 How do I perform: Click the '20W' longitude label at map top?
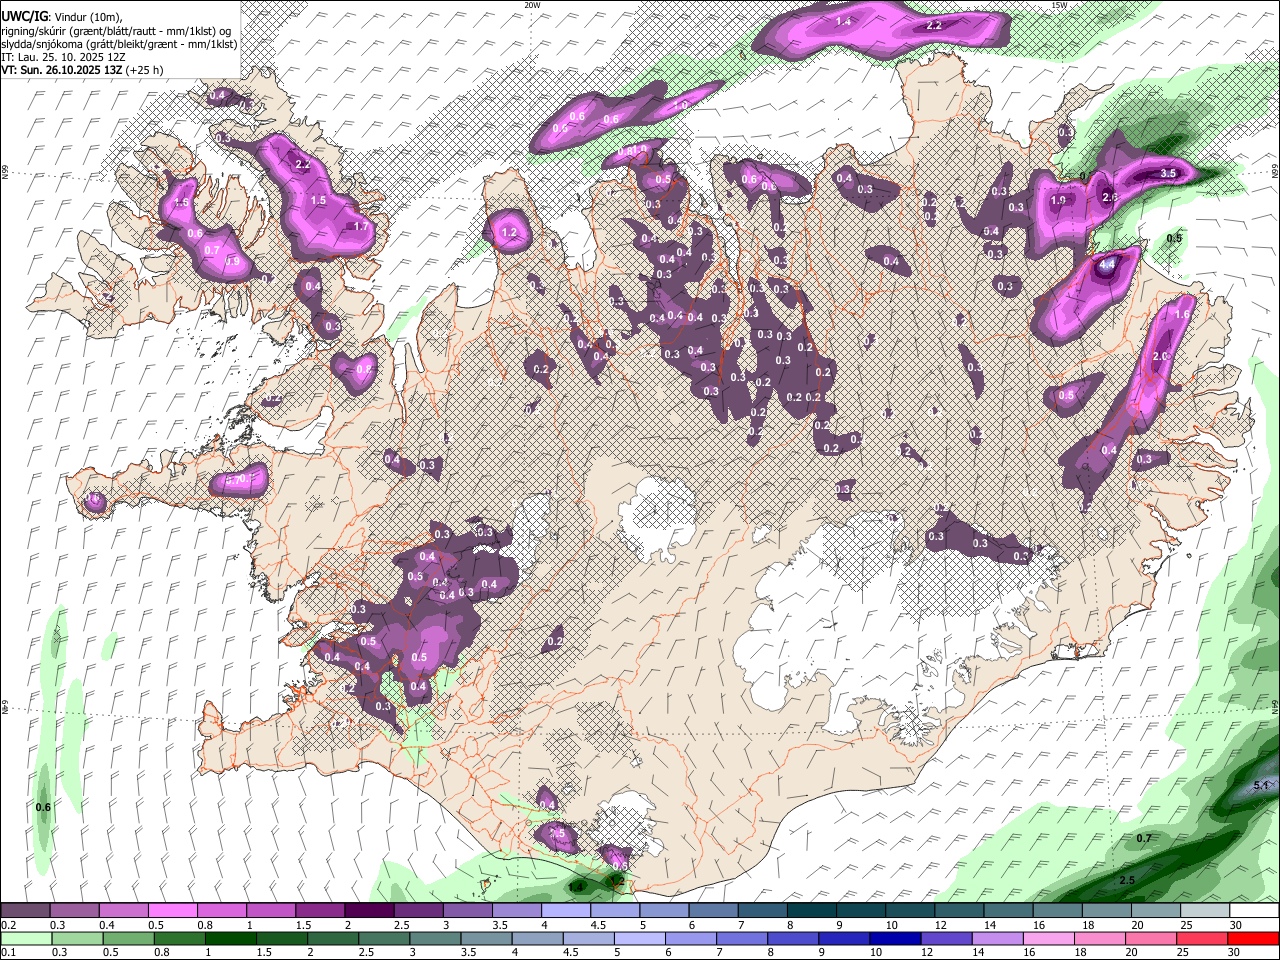(x=532, y=5)
